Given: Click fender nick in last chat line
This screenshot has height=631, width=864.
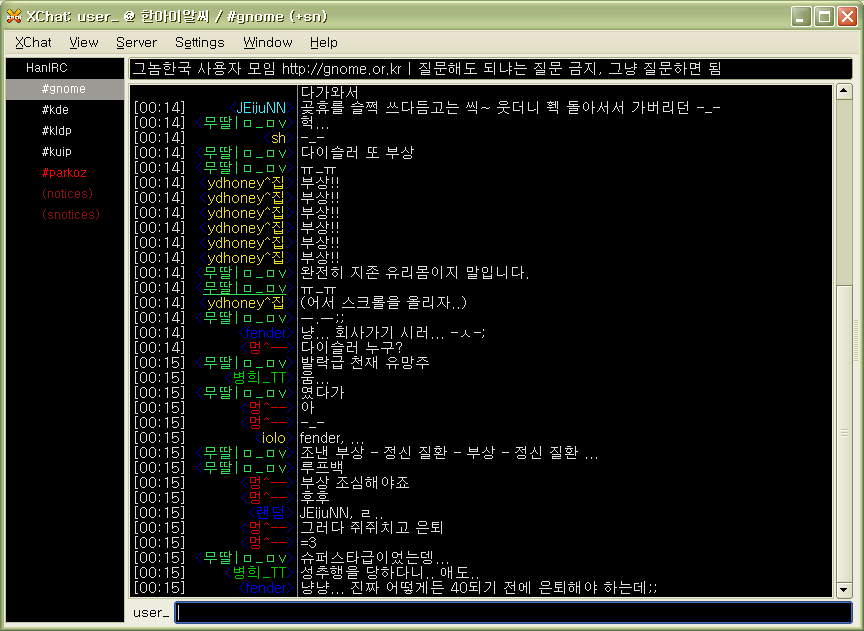Looking at the screenshot, I should pyautogui.click(x=266, y=588).
